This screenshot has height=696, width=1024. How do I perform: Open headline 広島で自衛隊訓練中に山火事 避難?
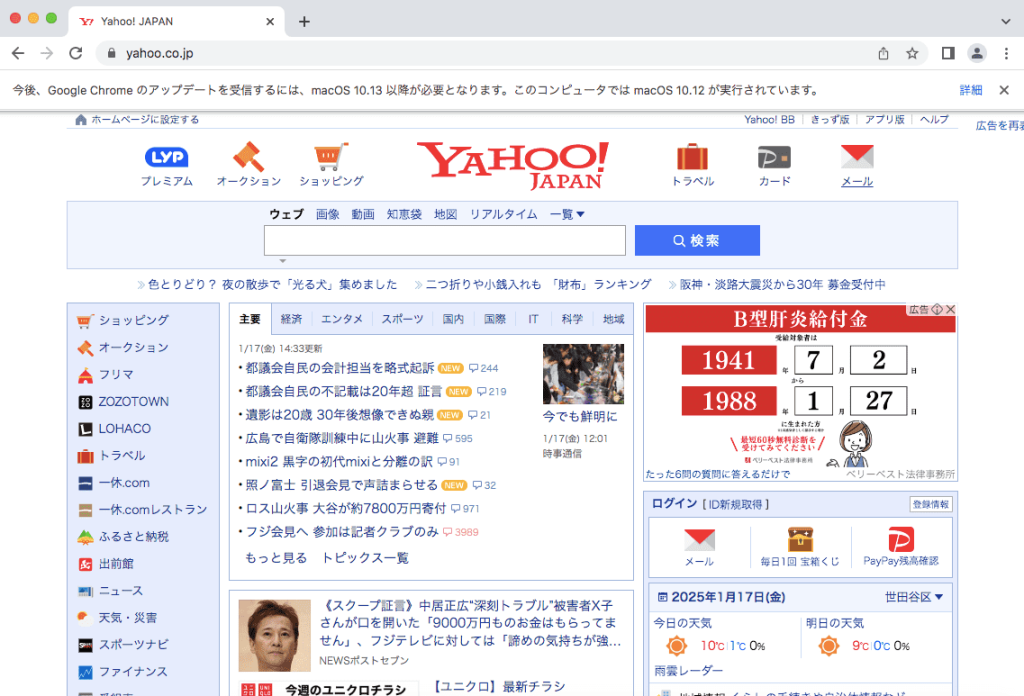point(342,438)
